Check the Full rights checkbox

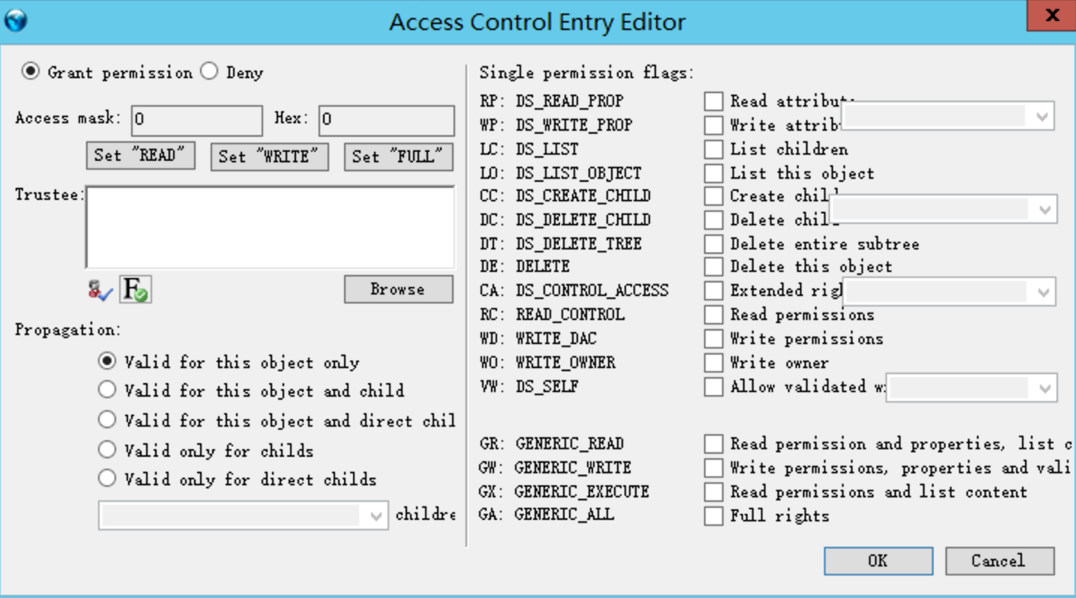click(714, 516)
